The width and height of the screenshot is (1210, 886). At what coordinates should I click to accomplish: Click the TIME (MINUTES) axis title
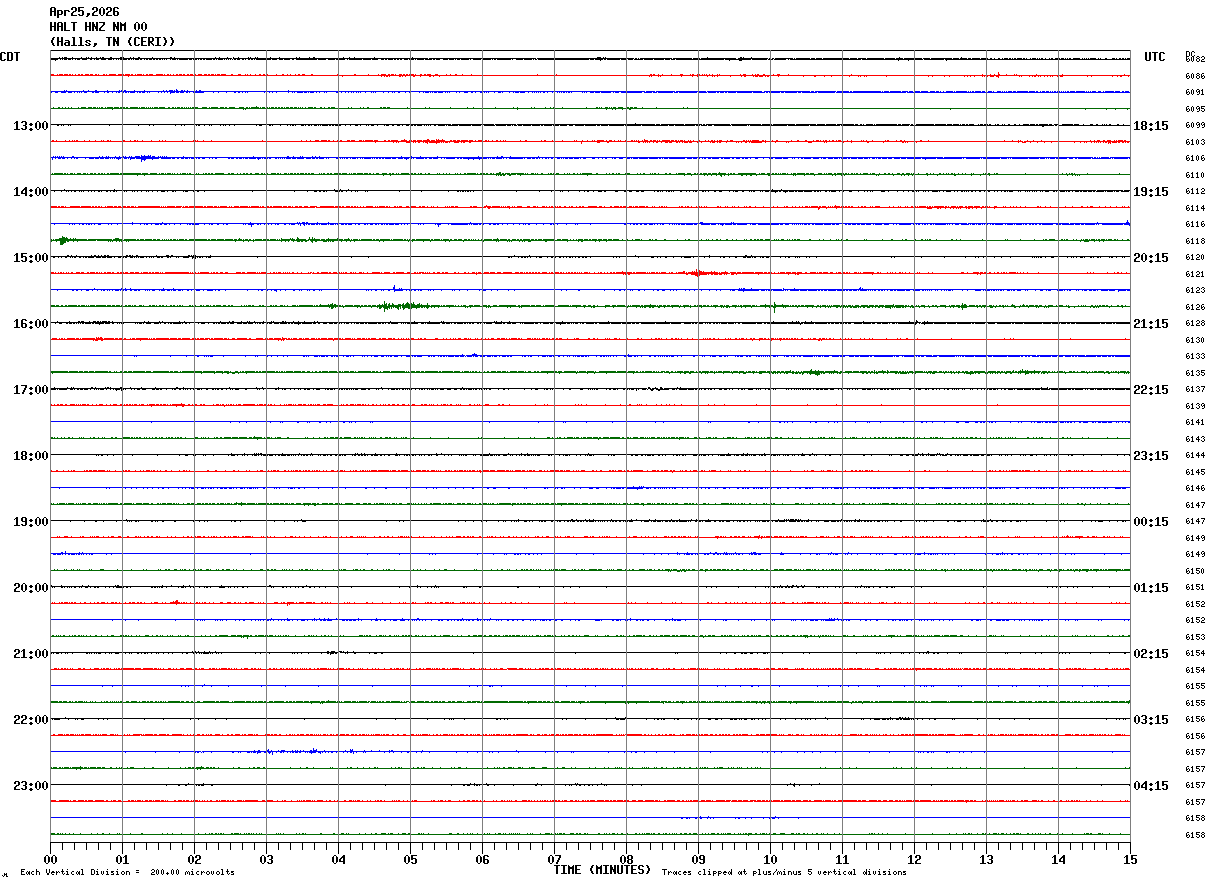click(602, 870)
